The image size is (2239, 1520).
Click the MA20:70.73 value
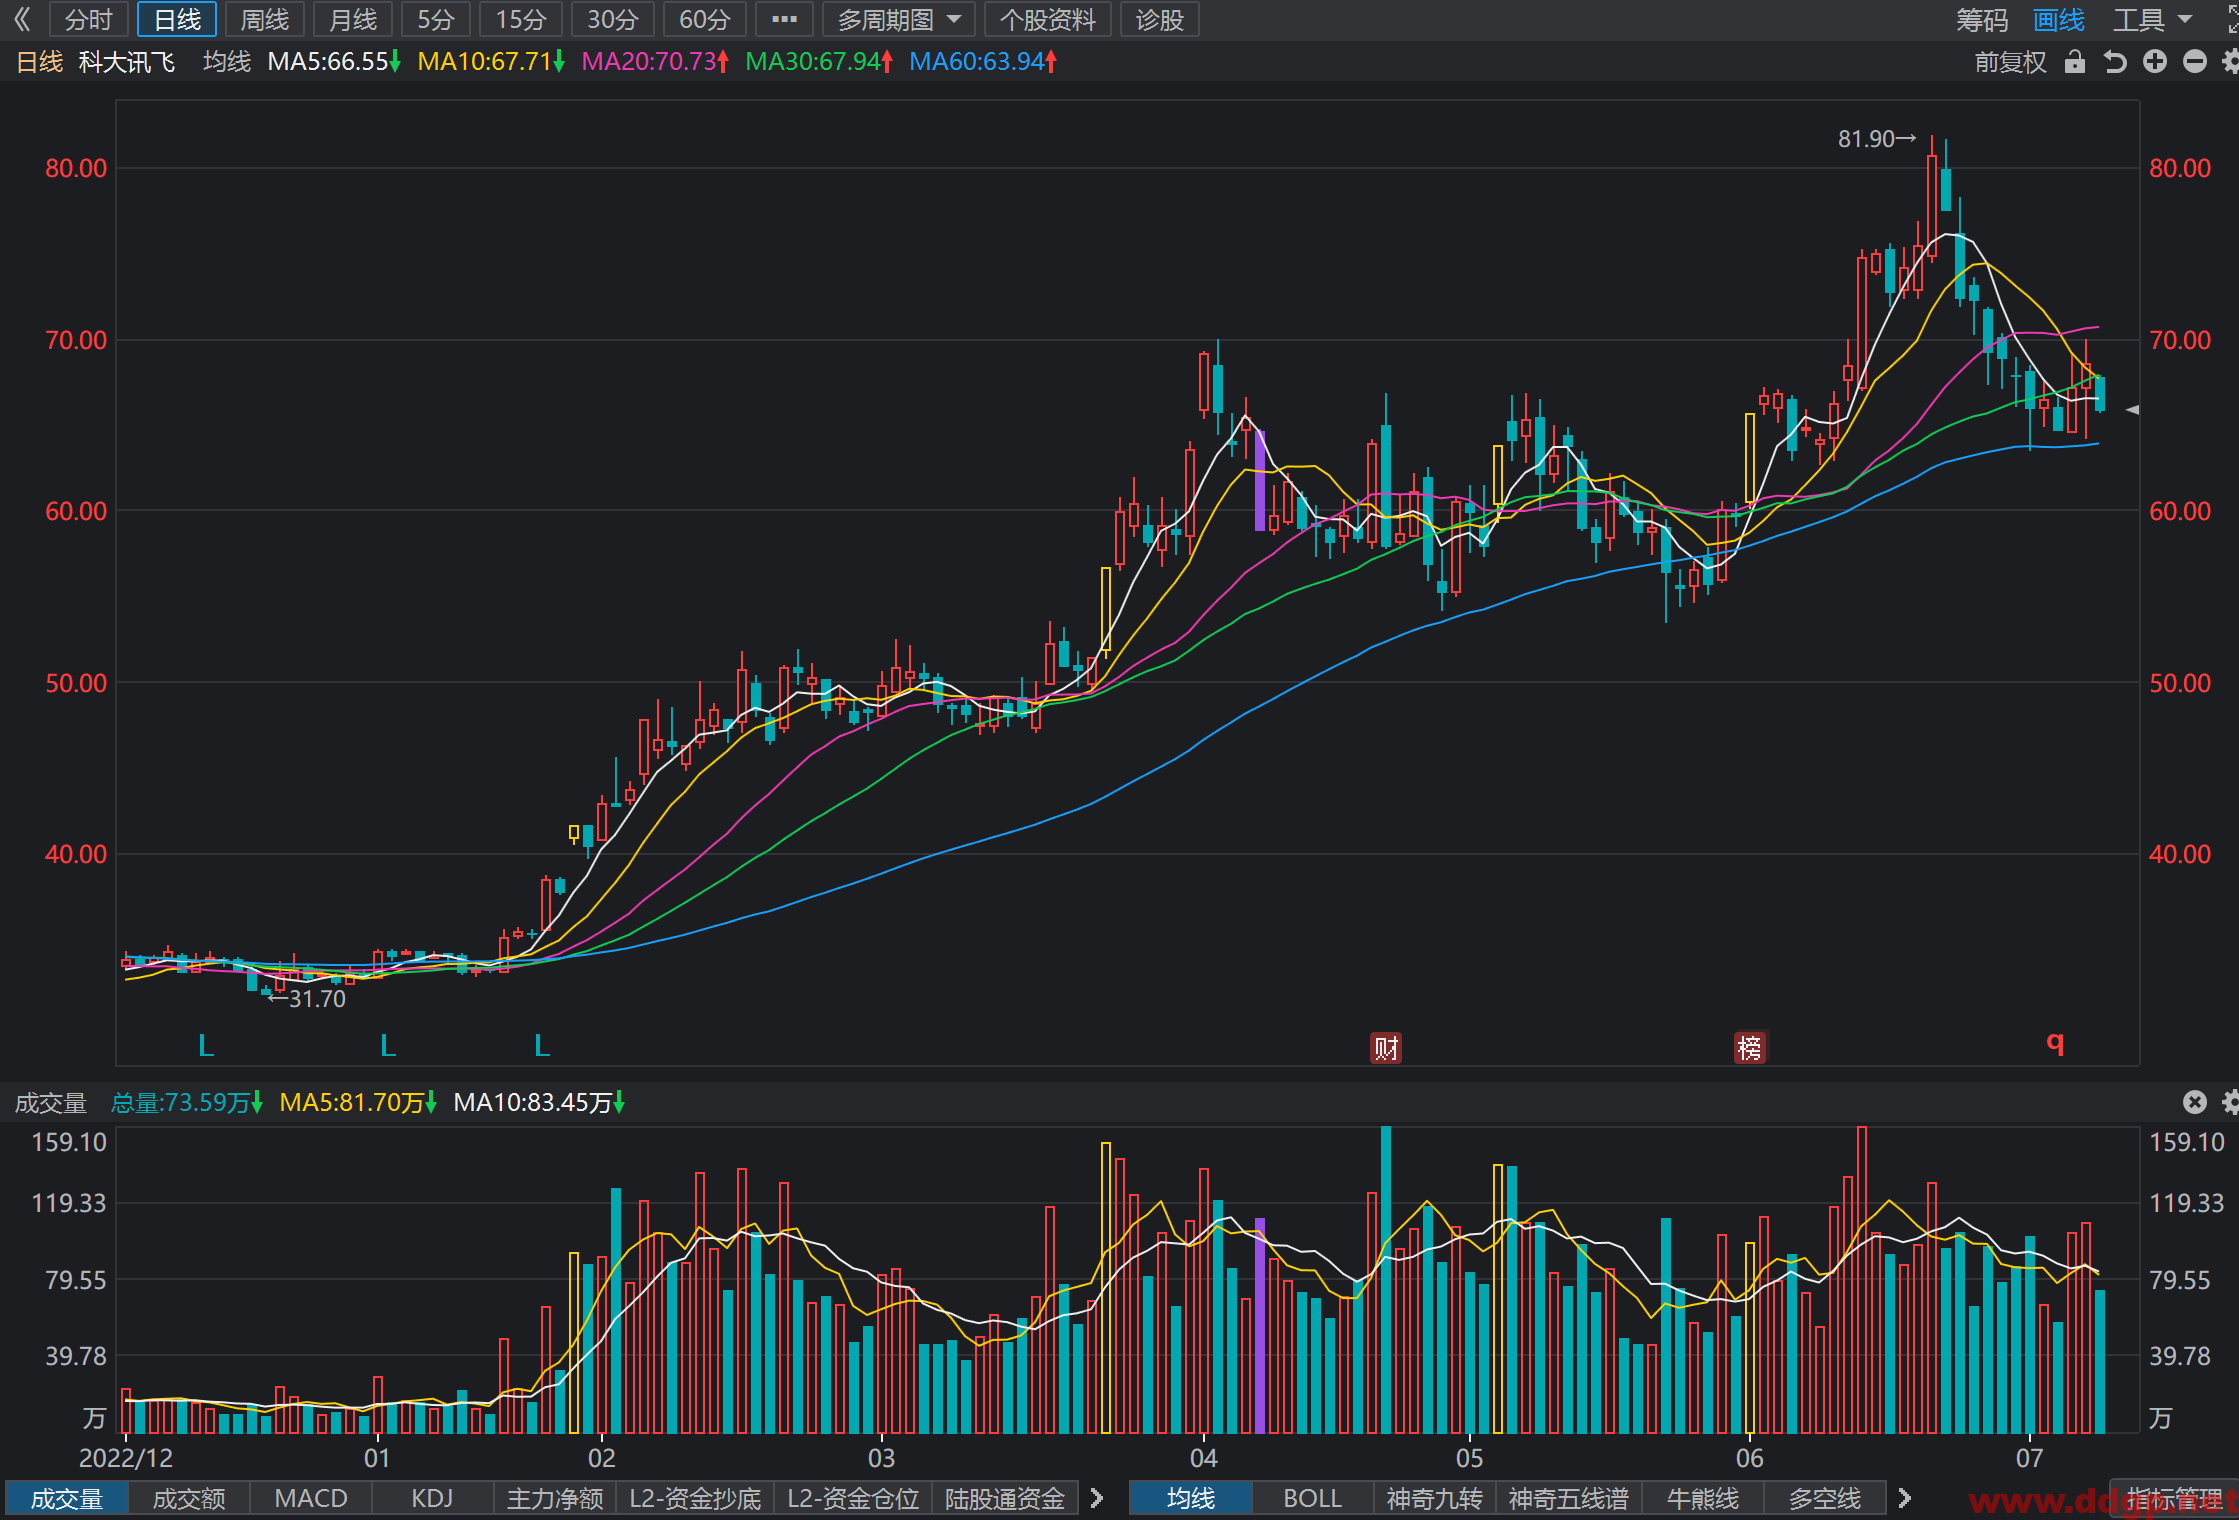click(655, 62)
